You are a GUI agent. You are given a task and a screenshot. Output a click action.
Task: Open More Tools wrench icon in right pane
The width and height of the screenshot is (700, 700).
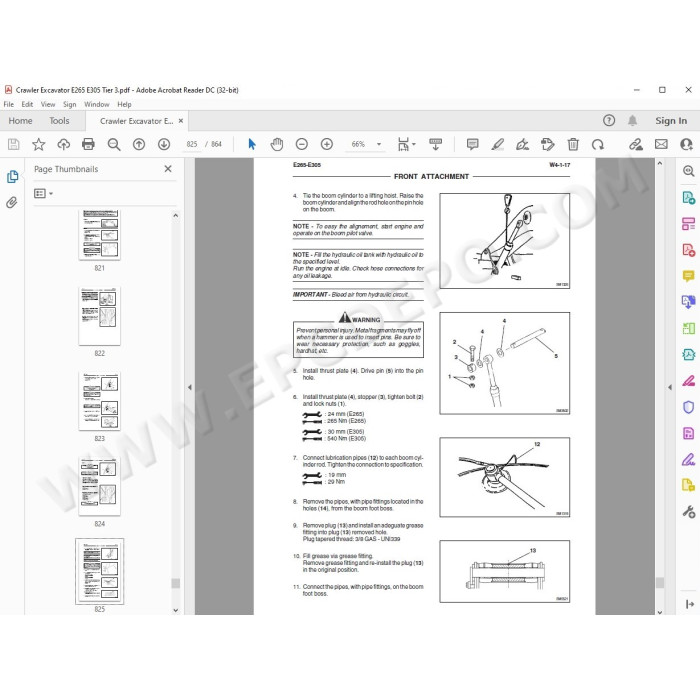click(x=688, y=512)
